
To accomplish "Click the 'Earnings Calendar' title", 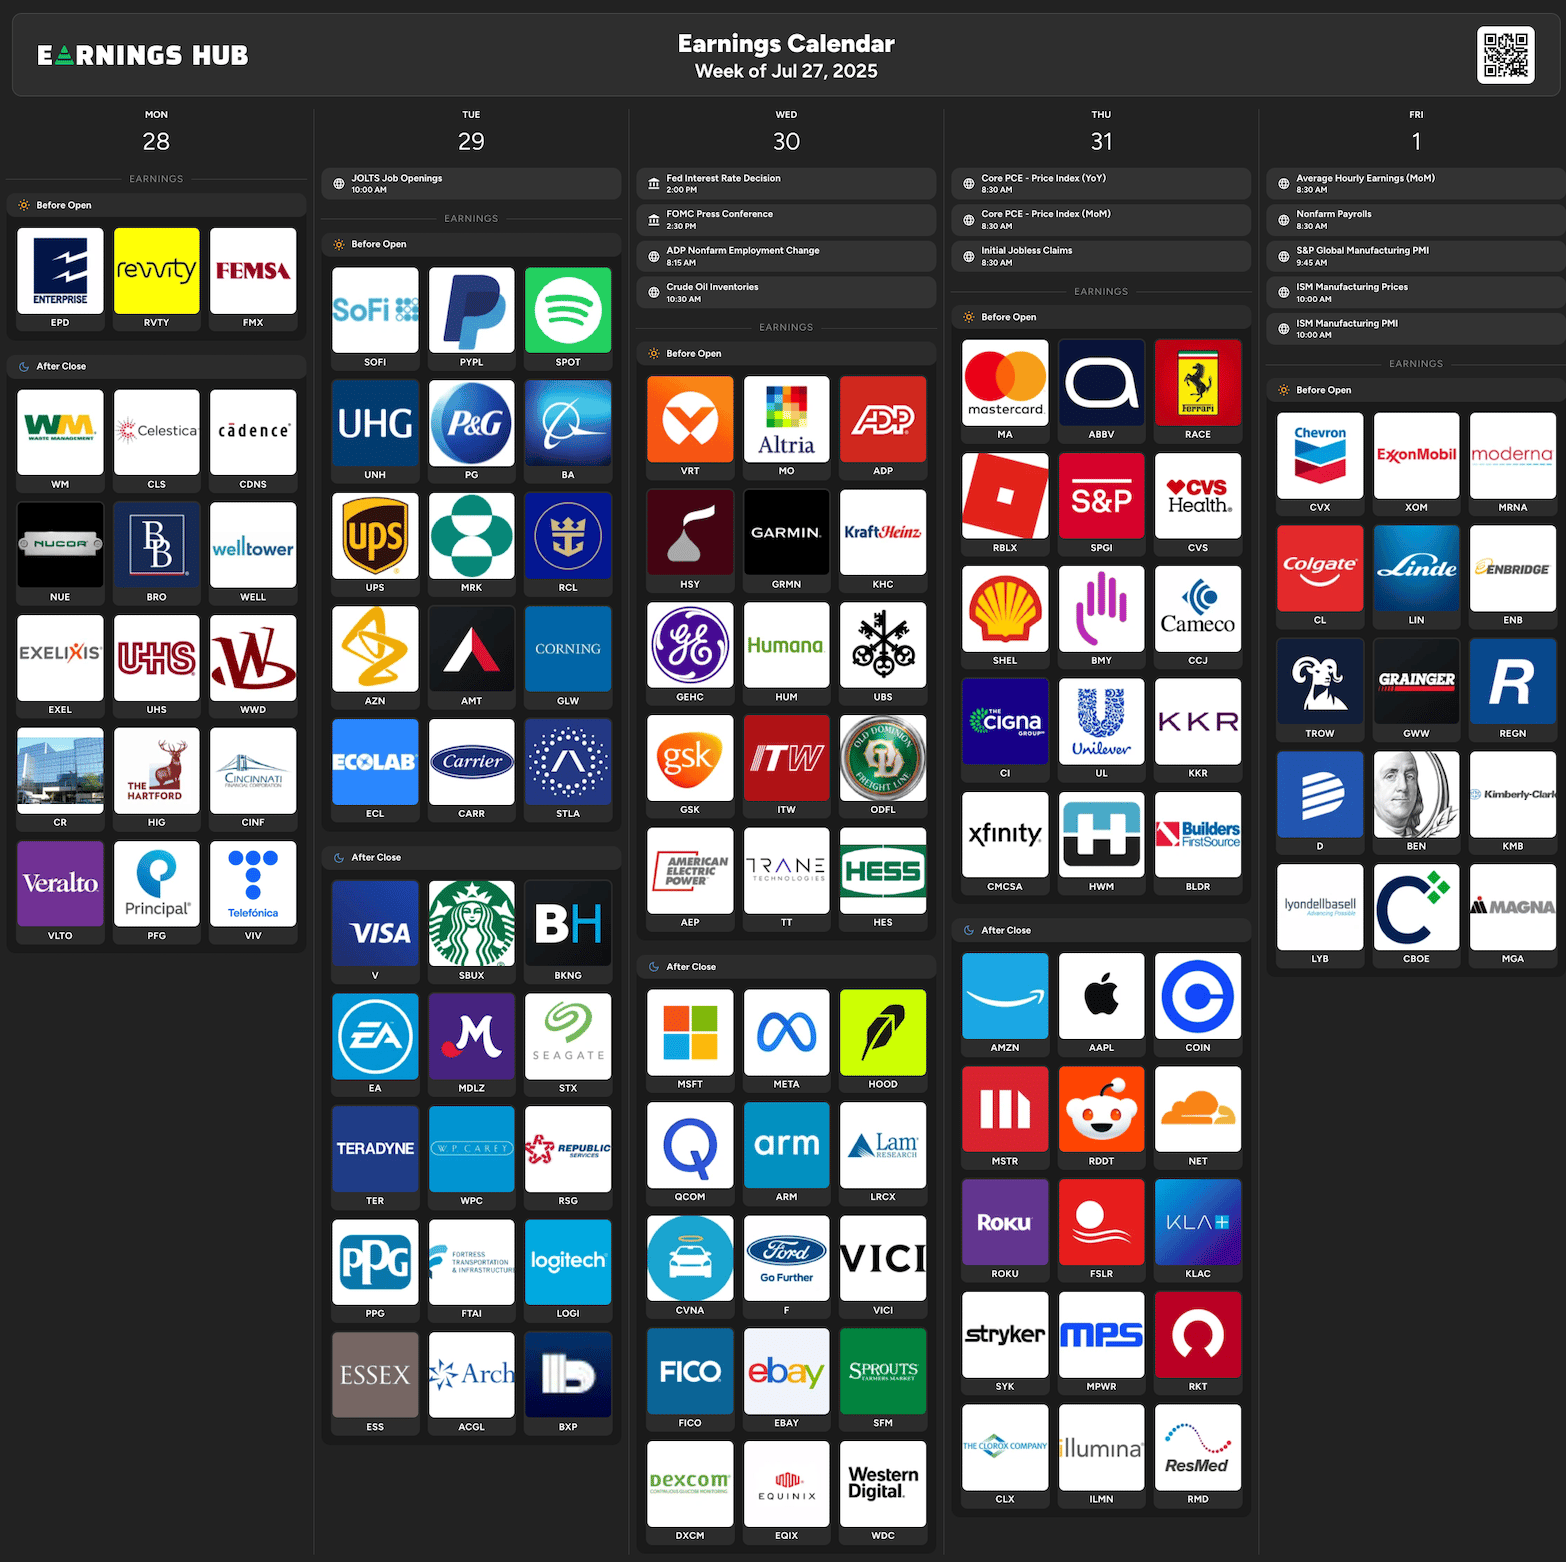I will 786,43.
